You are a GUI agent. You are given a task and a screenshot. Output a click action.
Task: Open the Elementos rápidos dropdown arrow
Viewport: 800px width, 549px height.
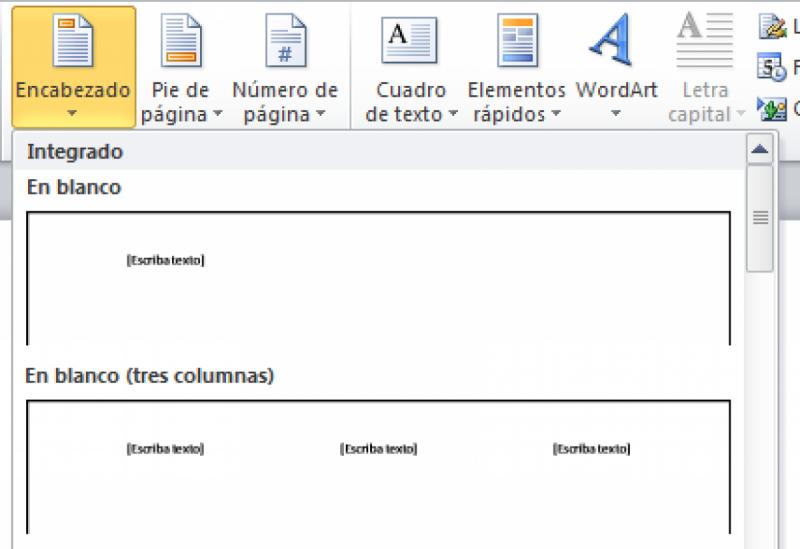tap(555, 115)
